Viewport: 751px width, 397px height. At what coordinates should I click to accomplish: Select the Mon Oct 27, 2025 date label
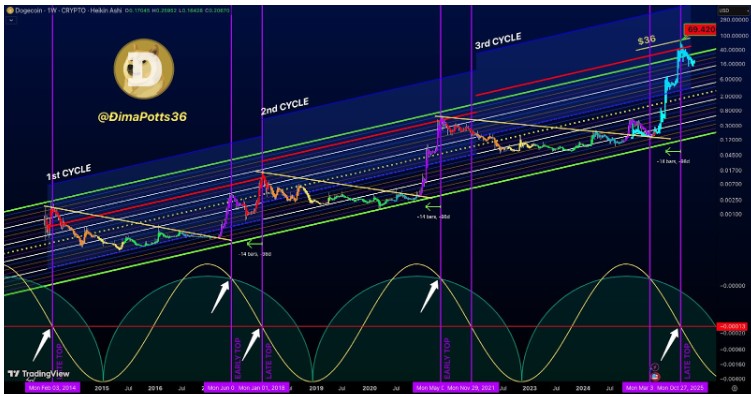coord(681,387)
